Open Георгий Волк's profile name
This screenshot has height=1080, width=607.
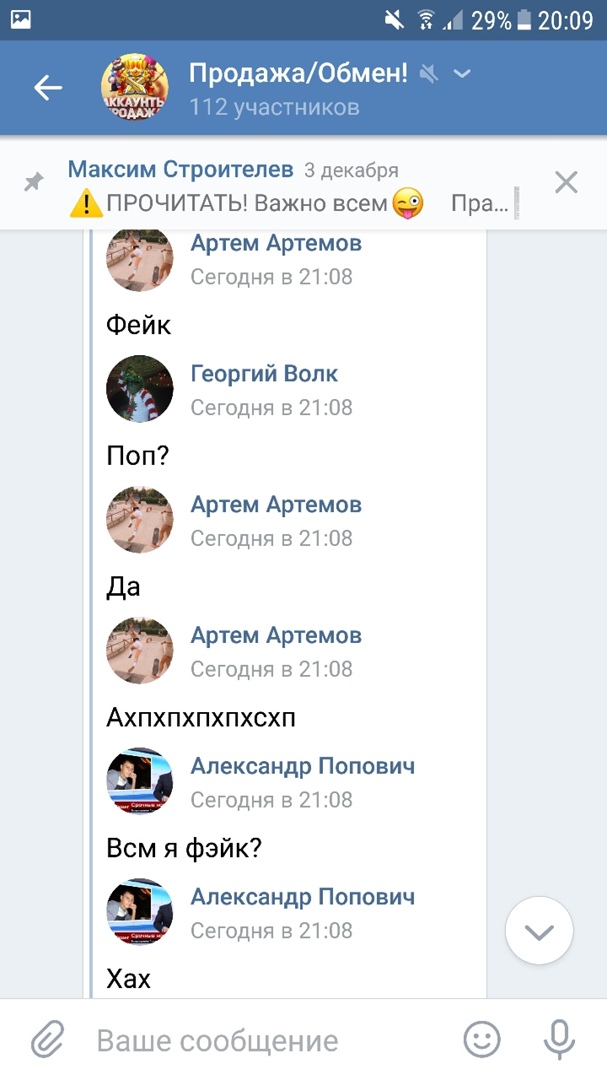[x=264, y=374]
